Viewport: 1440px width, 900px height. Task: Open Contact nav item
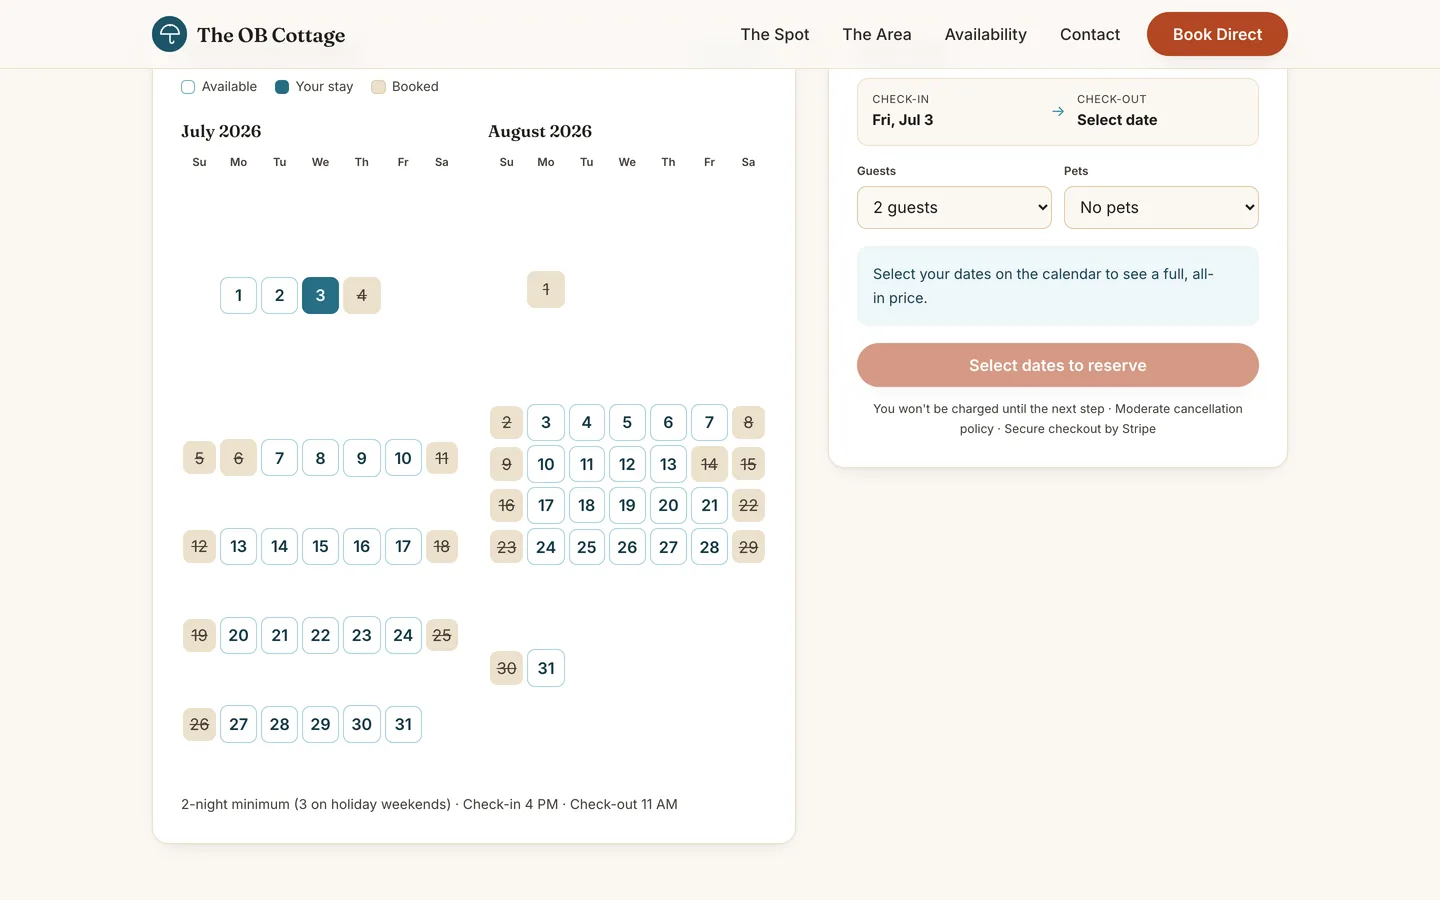tap(1090, 34)
